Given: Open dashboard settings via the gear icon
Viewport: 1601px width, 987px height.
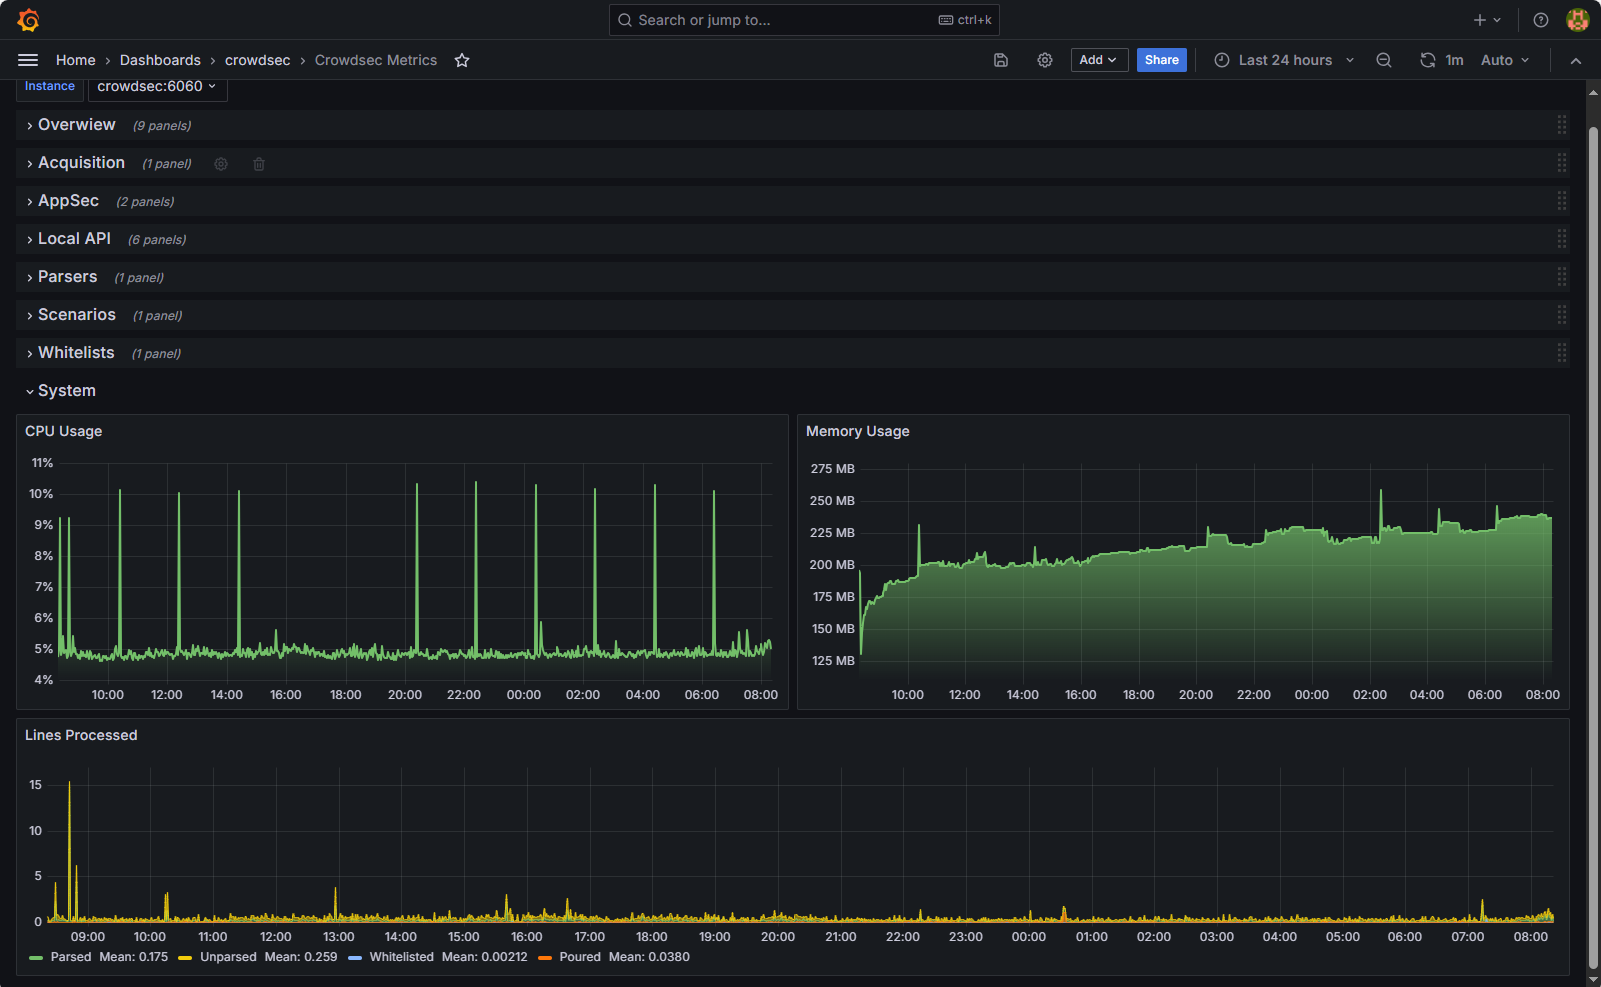Looking at the screenshot, I should point(1045,60).
